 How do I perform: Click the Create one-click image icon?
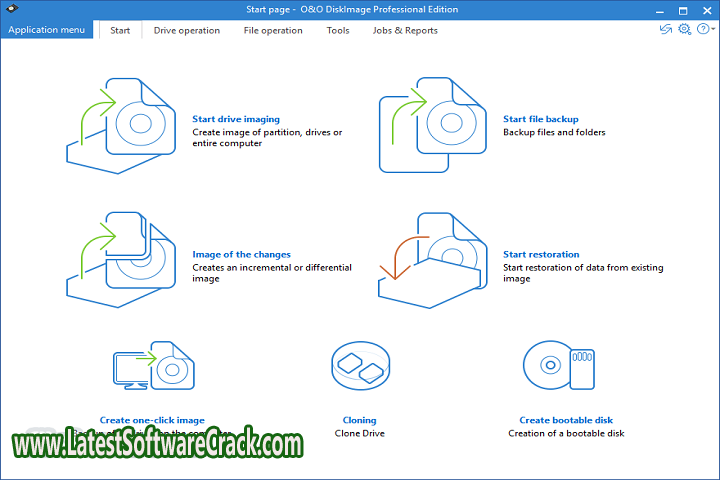[154, 366]
